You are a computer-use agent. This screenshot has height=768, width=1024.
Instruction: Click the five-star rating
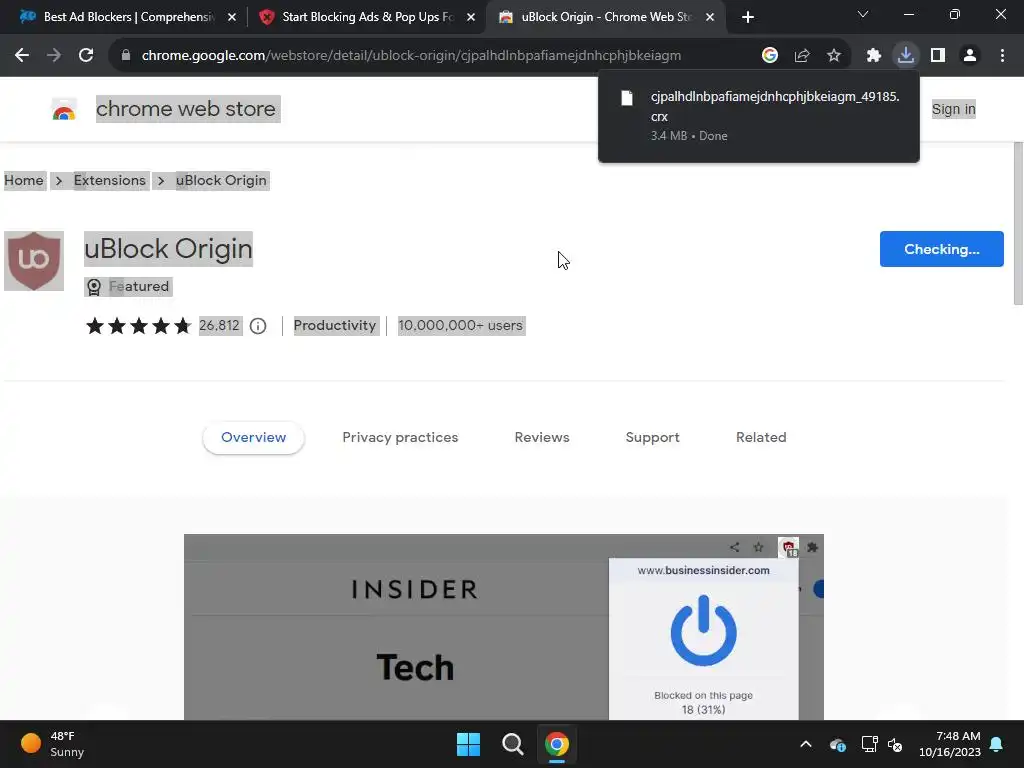point(138,326)
